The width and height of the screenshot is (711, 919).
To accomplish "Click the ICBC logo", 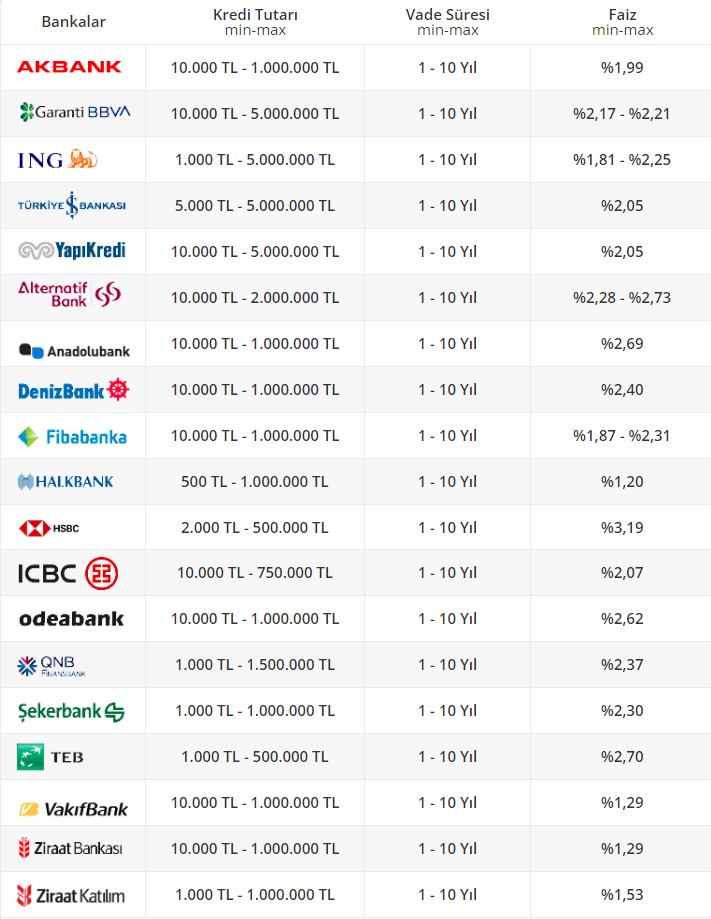I will coord(68,573).
